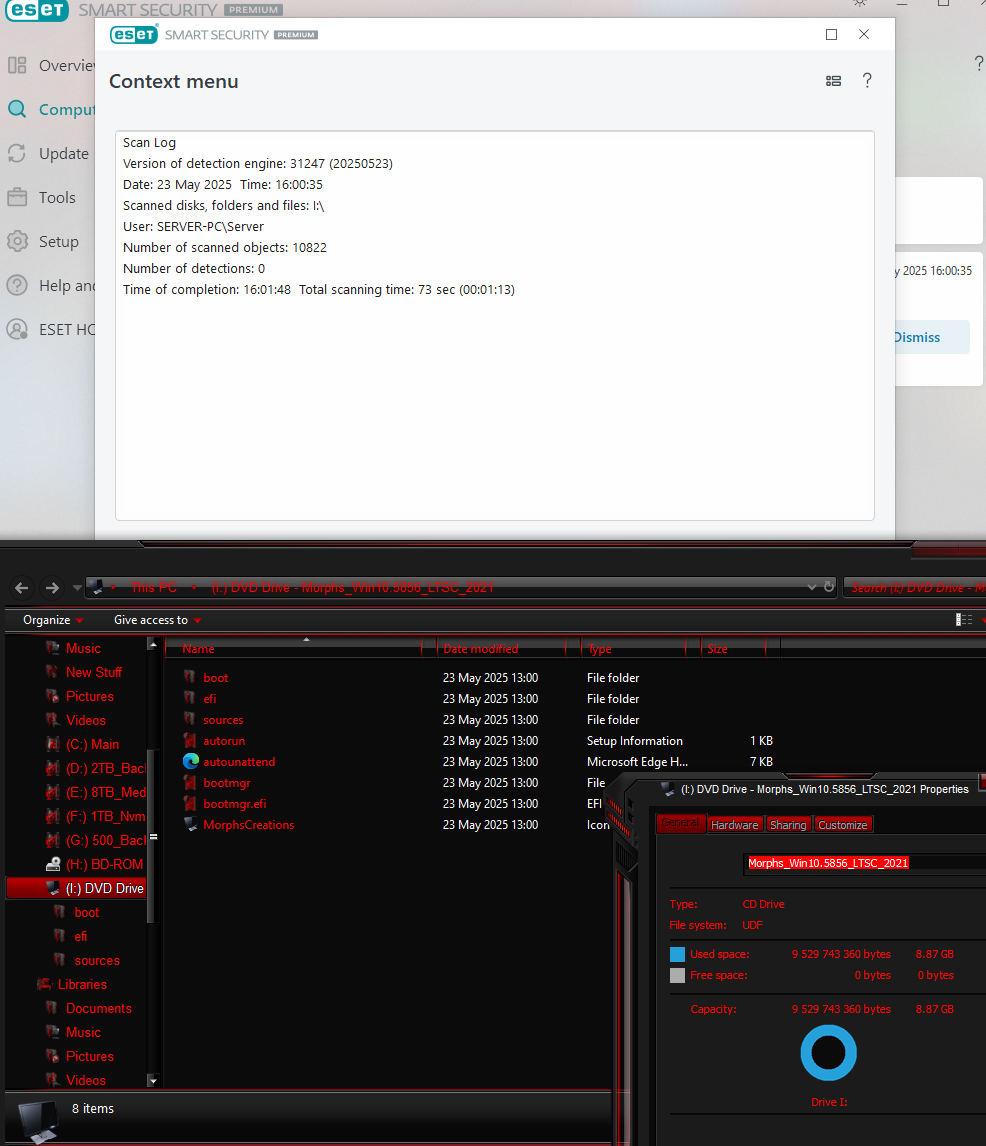Open (E:) 8TB_Med drive in tree
This screenshot has width=986, height=1146.
pyautogui.click(x=105, y=792)
